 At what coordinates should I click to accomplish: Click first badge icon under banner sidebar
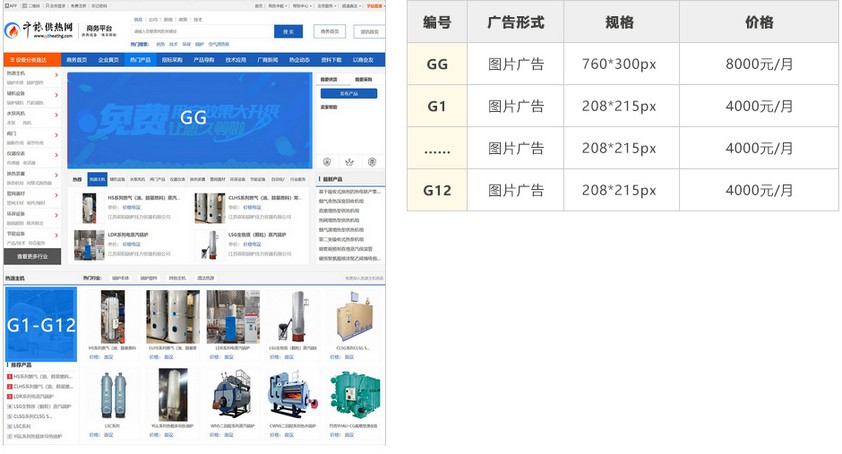[x=328, y=161]
